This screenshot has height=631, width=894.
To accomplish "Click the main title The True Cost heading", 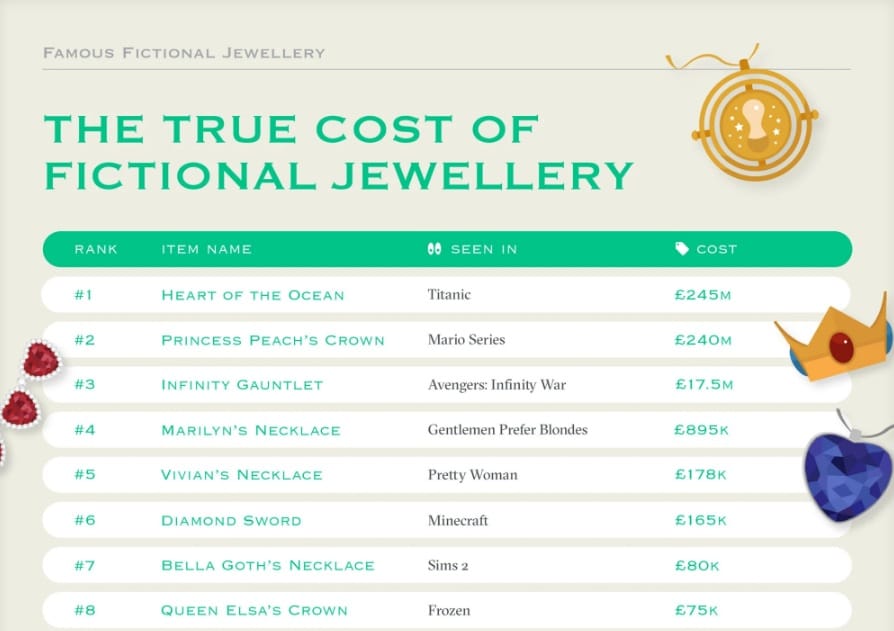I will click(x=339, y=152).
